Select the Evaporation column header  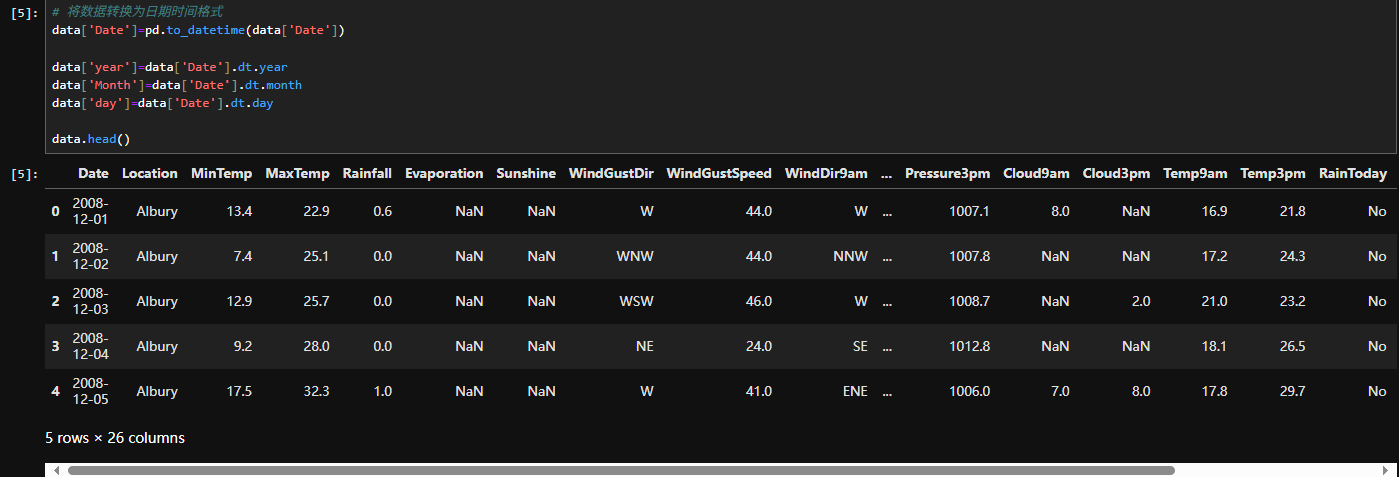444,173
